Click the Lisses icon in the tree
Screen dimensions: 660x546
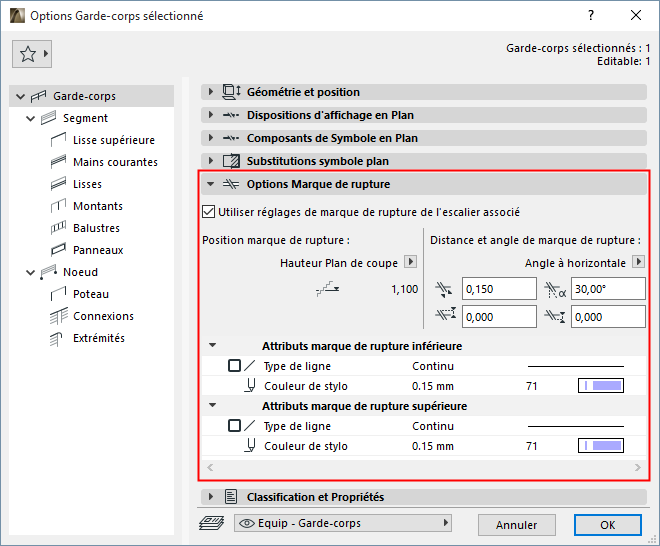tap(59, 184)
